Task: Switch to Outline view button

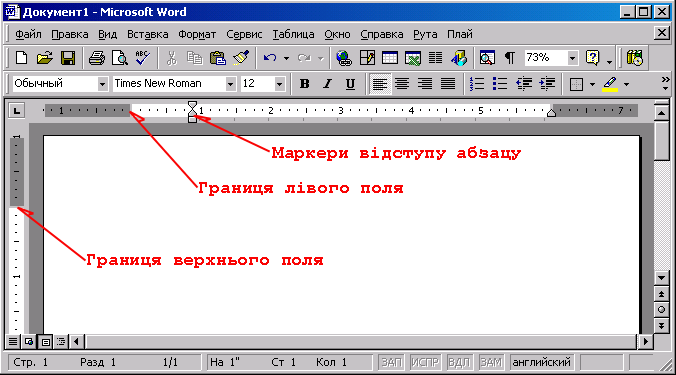Action: click(61, 342)
